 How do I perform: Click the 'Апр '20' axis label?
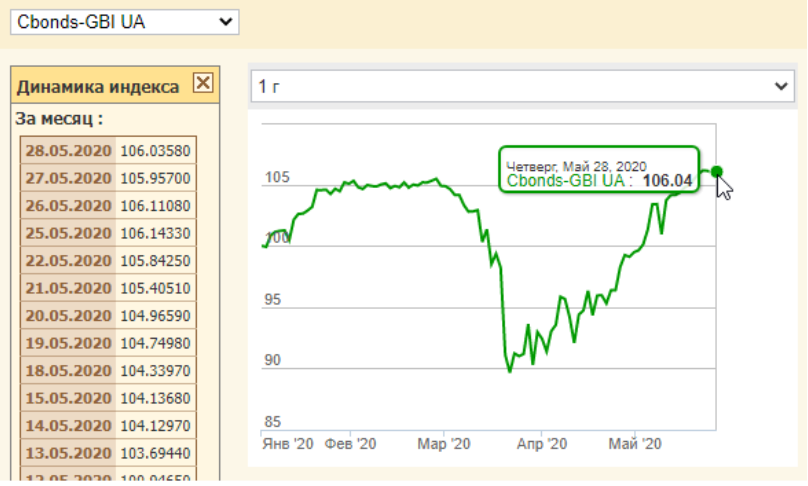(542, 444)
